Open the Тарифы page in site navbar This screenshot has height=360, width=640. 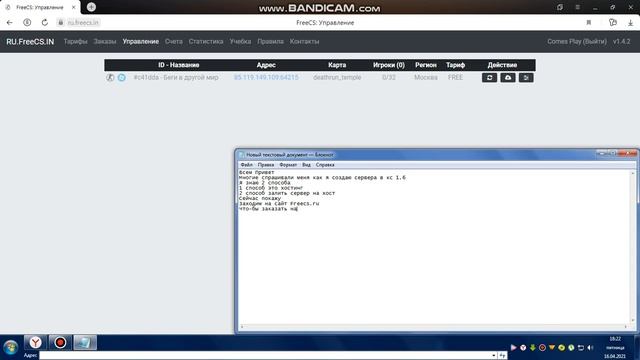click(76, 41)
